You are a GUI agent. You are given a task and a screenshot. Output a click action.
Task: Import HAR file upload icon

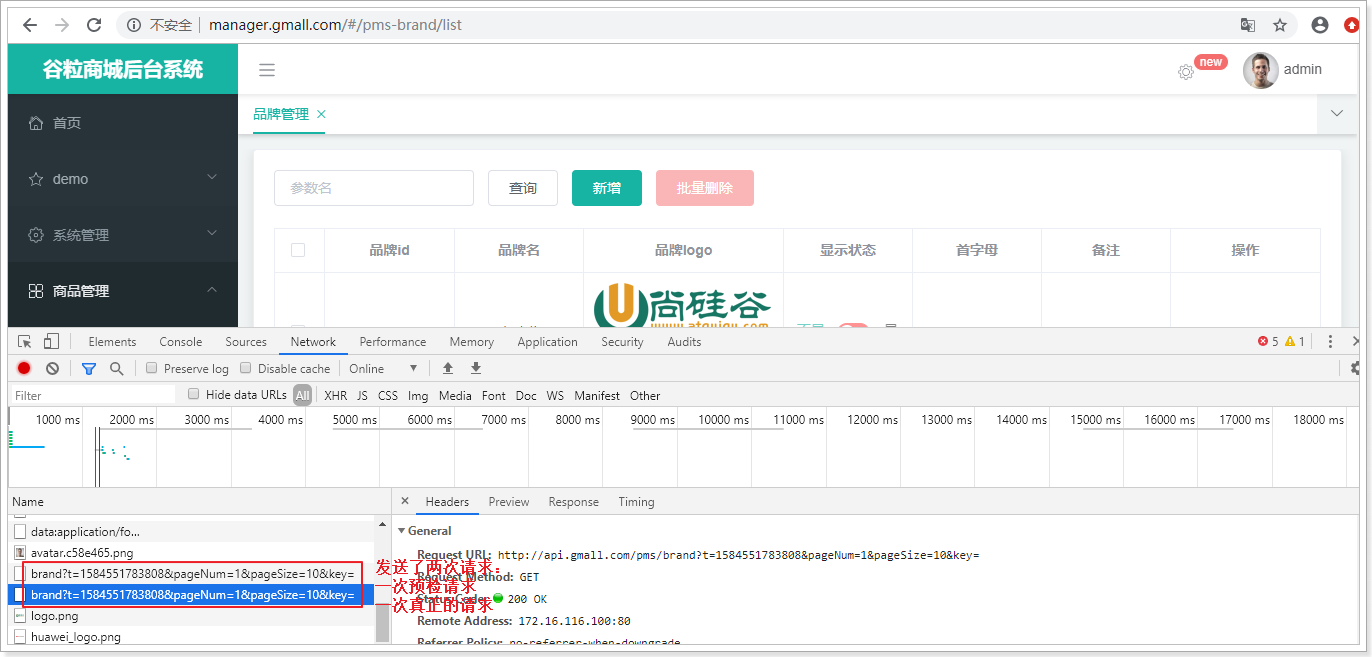[x=448, y=369]
